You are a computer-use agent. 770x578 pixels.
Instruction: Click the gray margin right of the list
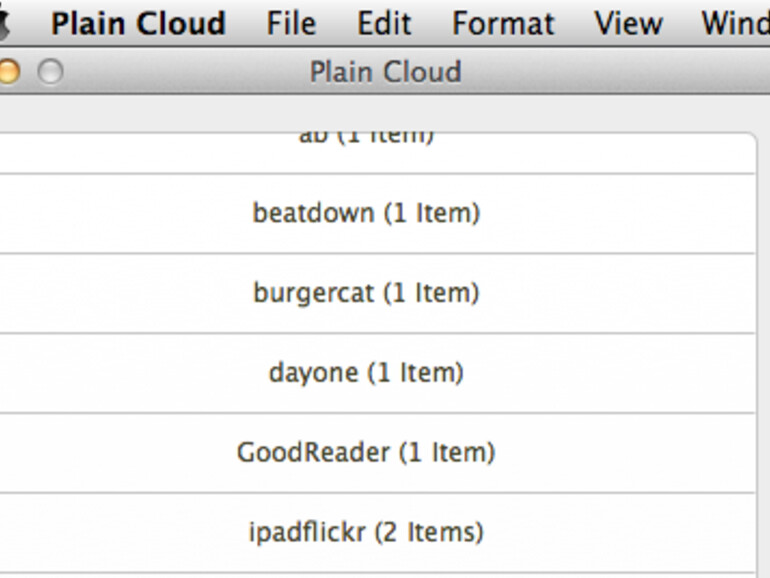pos(763,350)
